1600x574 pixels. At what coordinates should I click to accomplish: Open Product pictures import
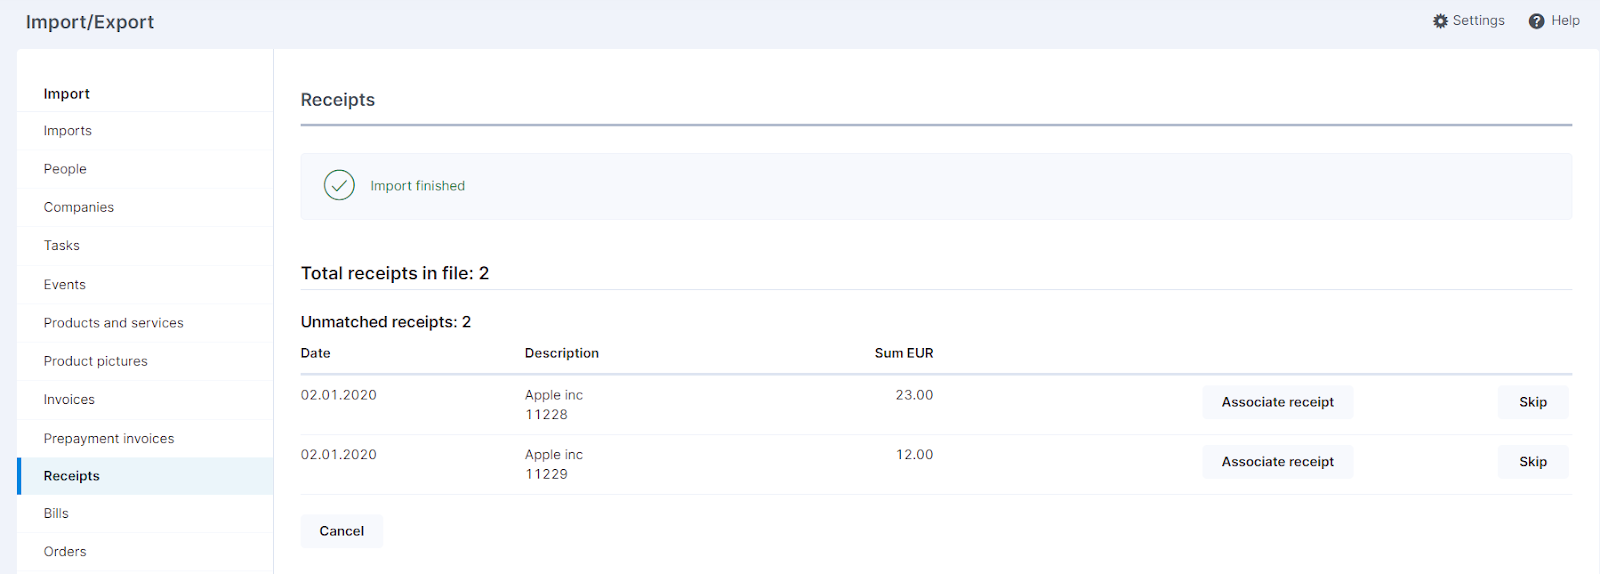coord(145,361)
